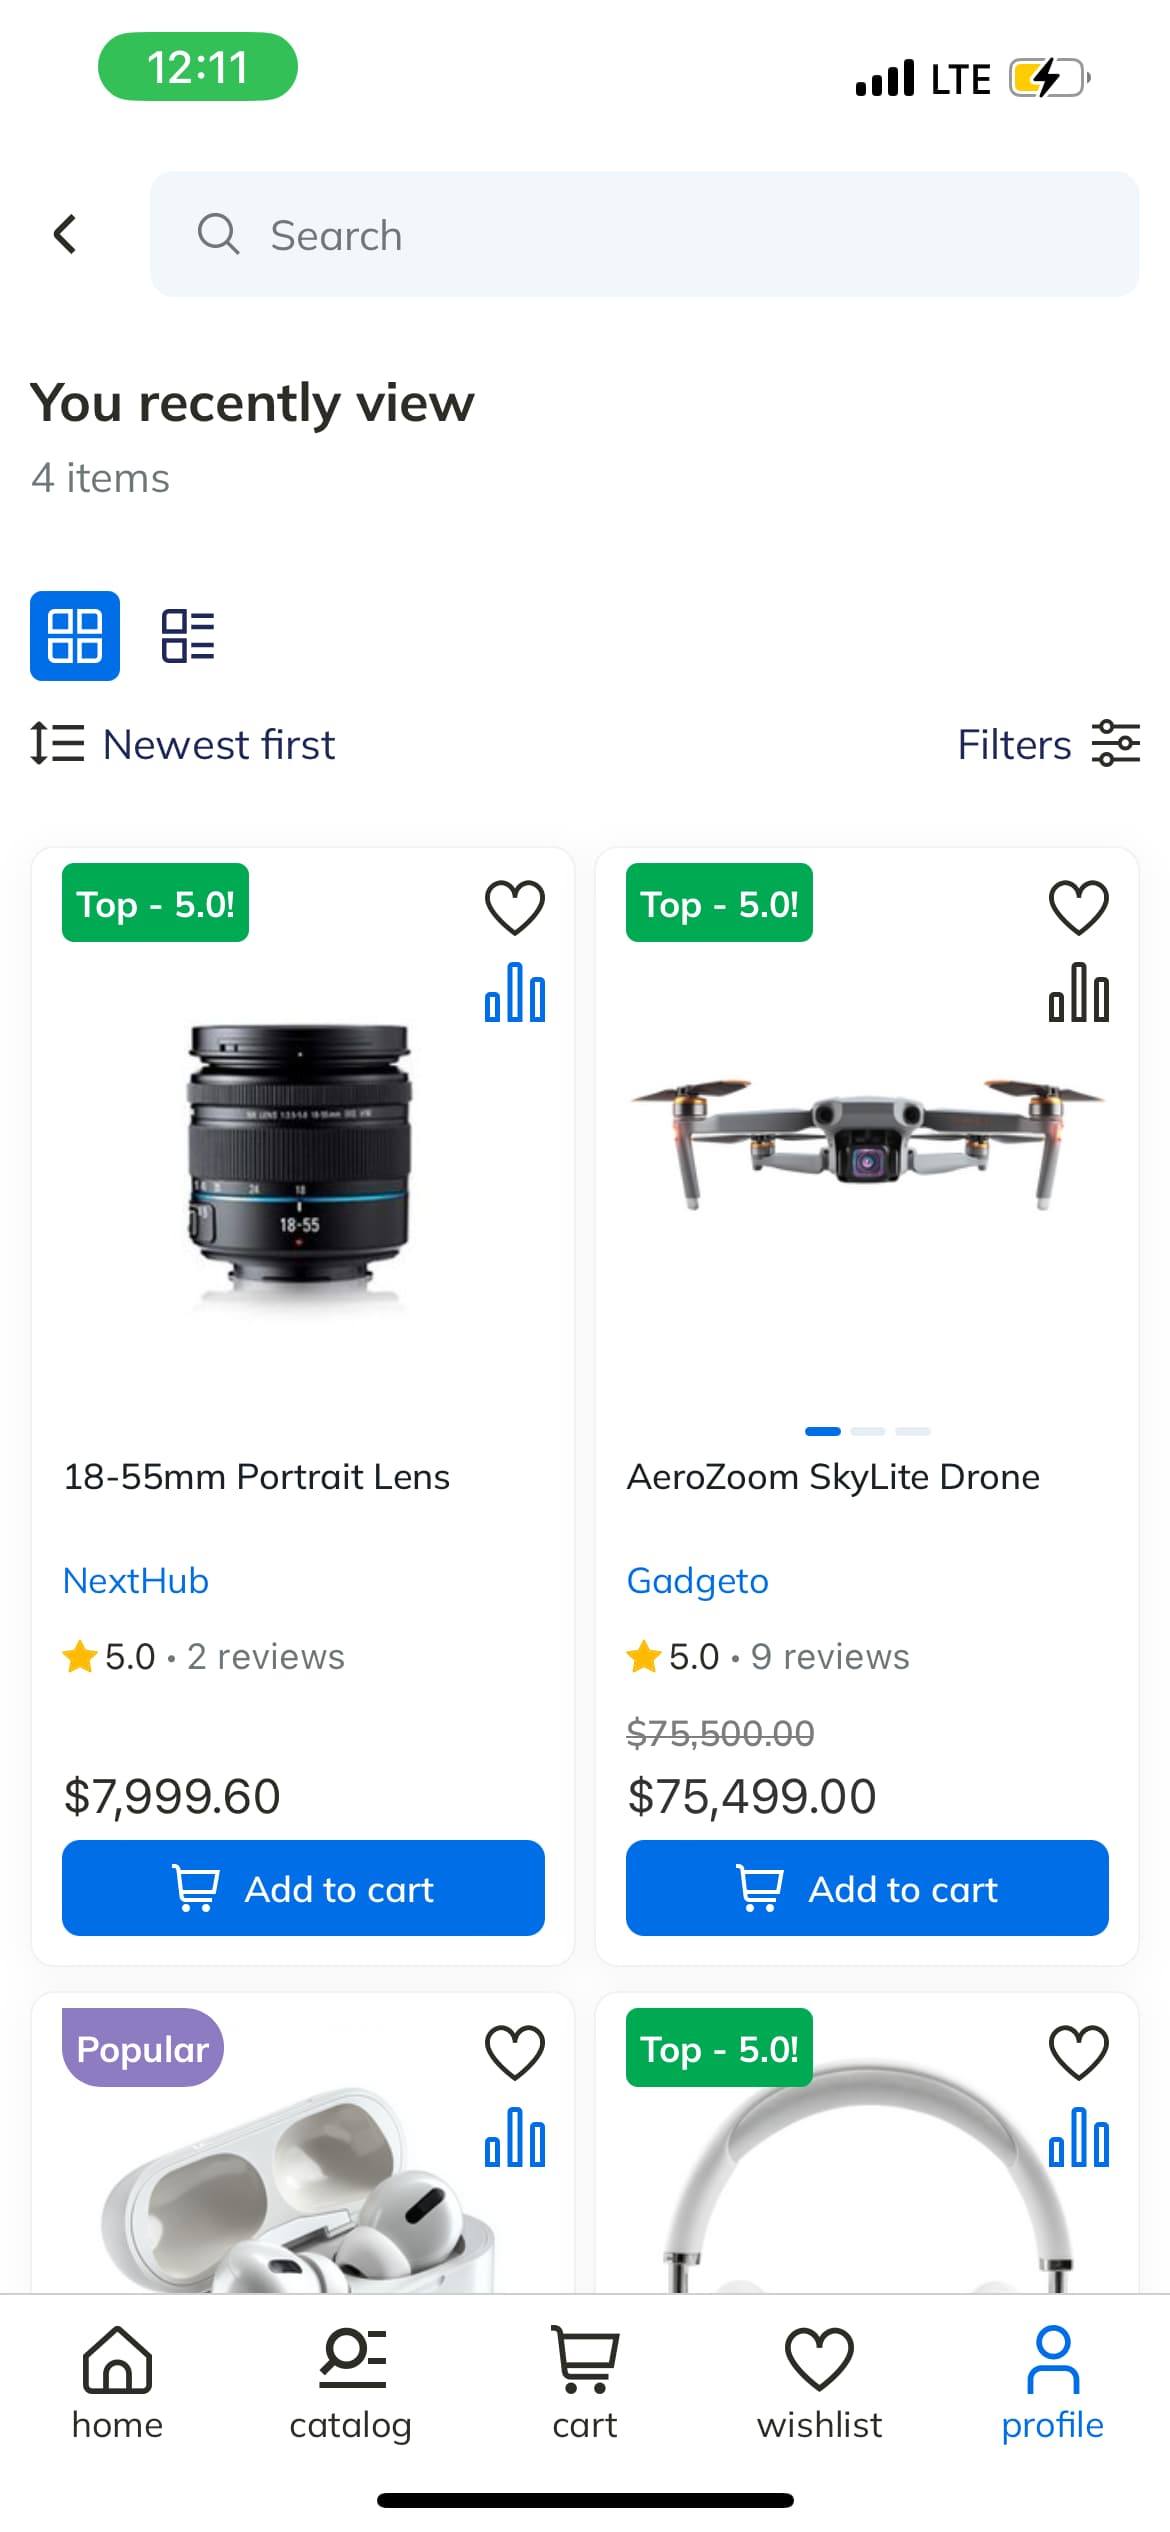Viewport: 1170px width, 2532px height.
Task: Focus the Search input field
Action: coord(644,235)
